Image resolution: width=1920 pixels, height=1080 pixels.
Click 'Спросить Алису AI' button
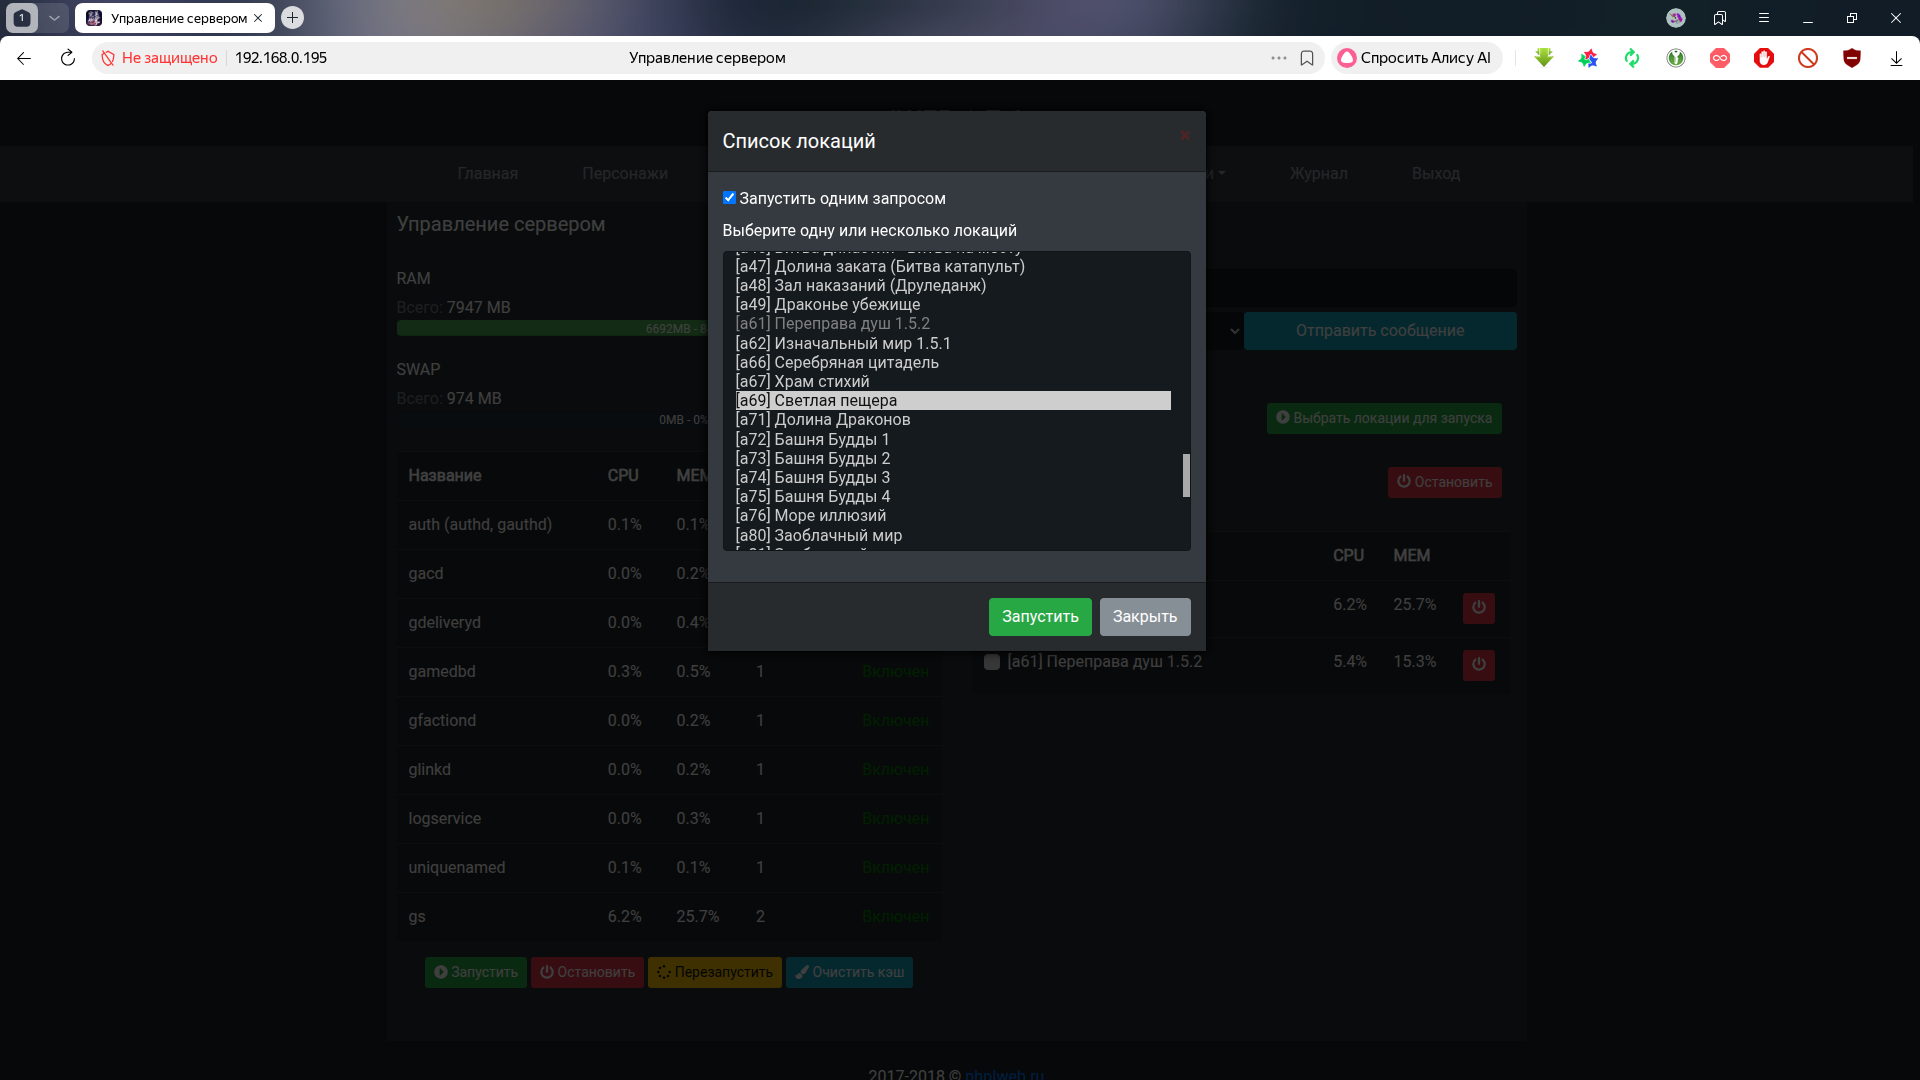1415,58
